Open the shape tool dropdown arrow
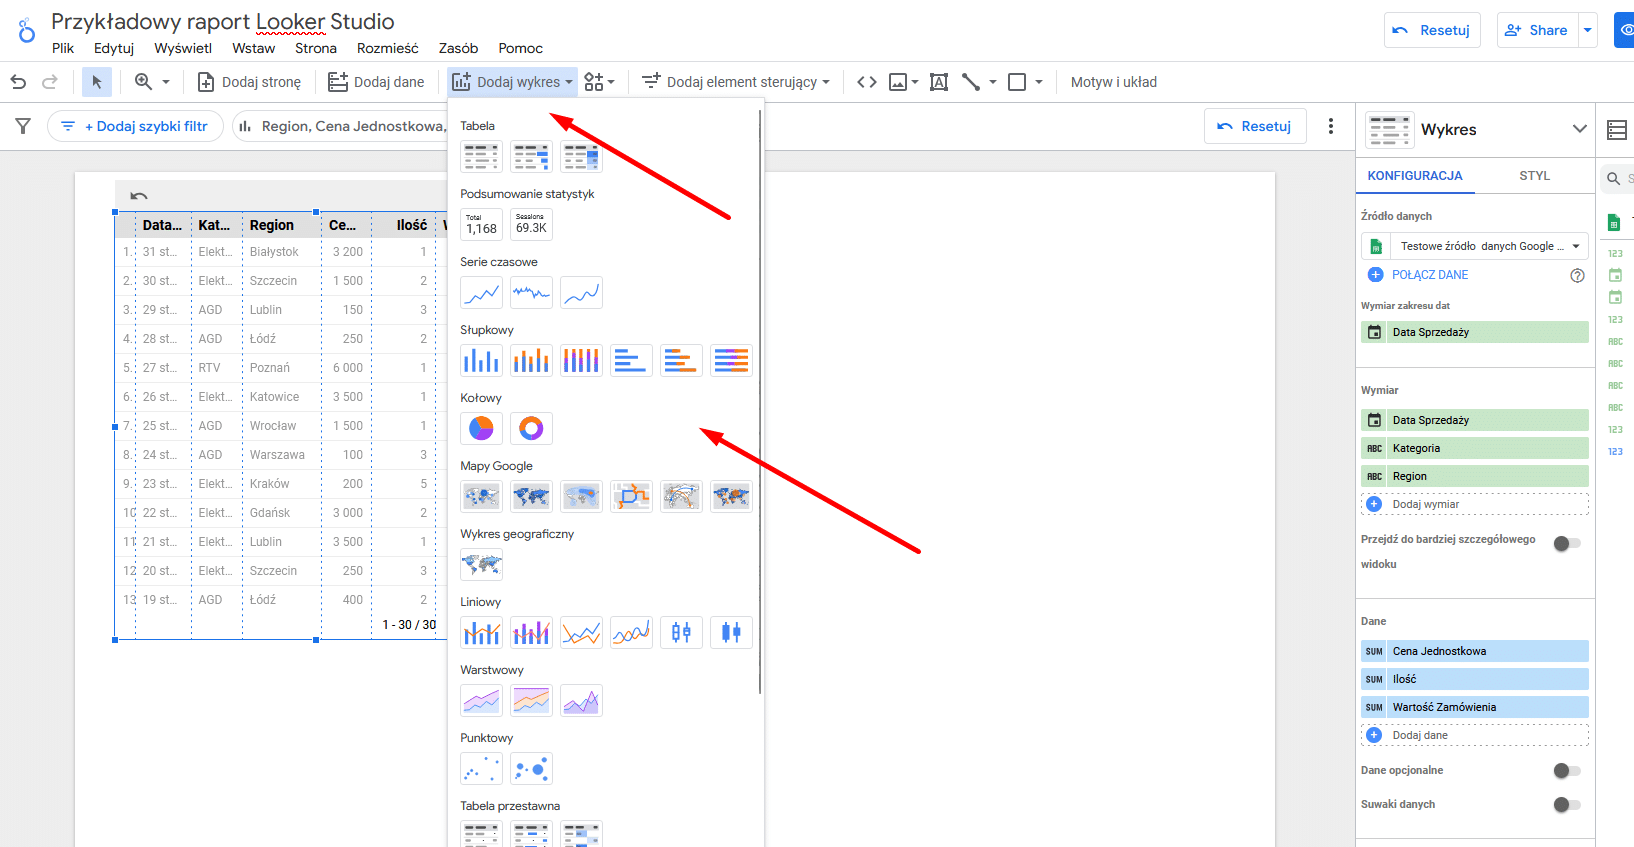 point(1039,82)
